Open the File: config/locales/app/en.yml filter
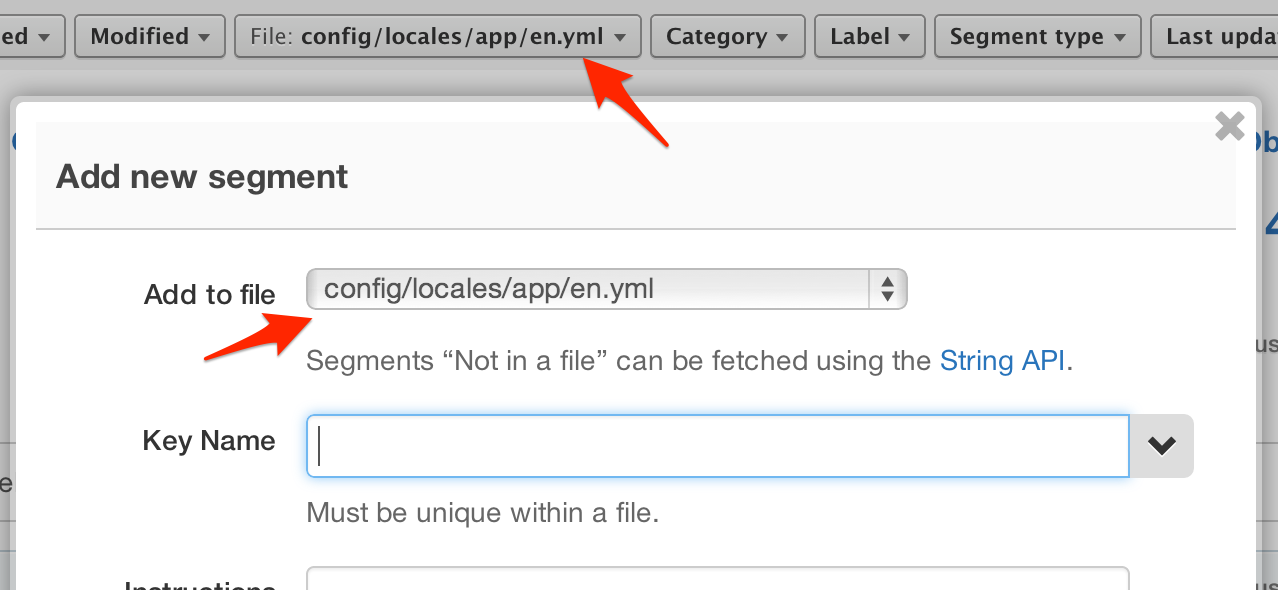1278x590 pixels. click(438, 37)
